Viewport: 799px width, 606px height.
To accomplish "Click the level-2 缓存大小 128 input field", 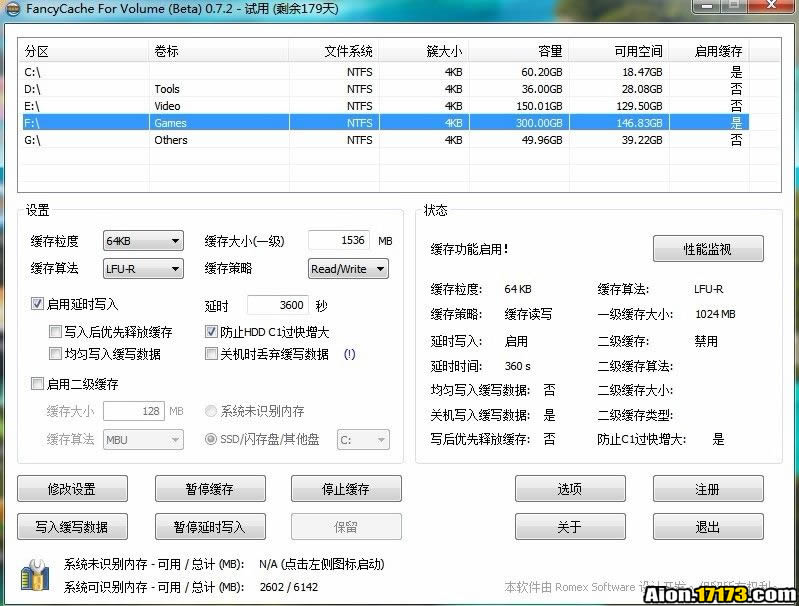I will (134, 411).
